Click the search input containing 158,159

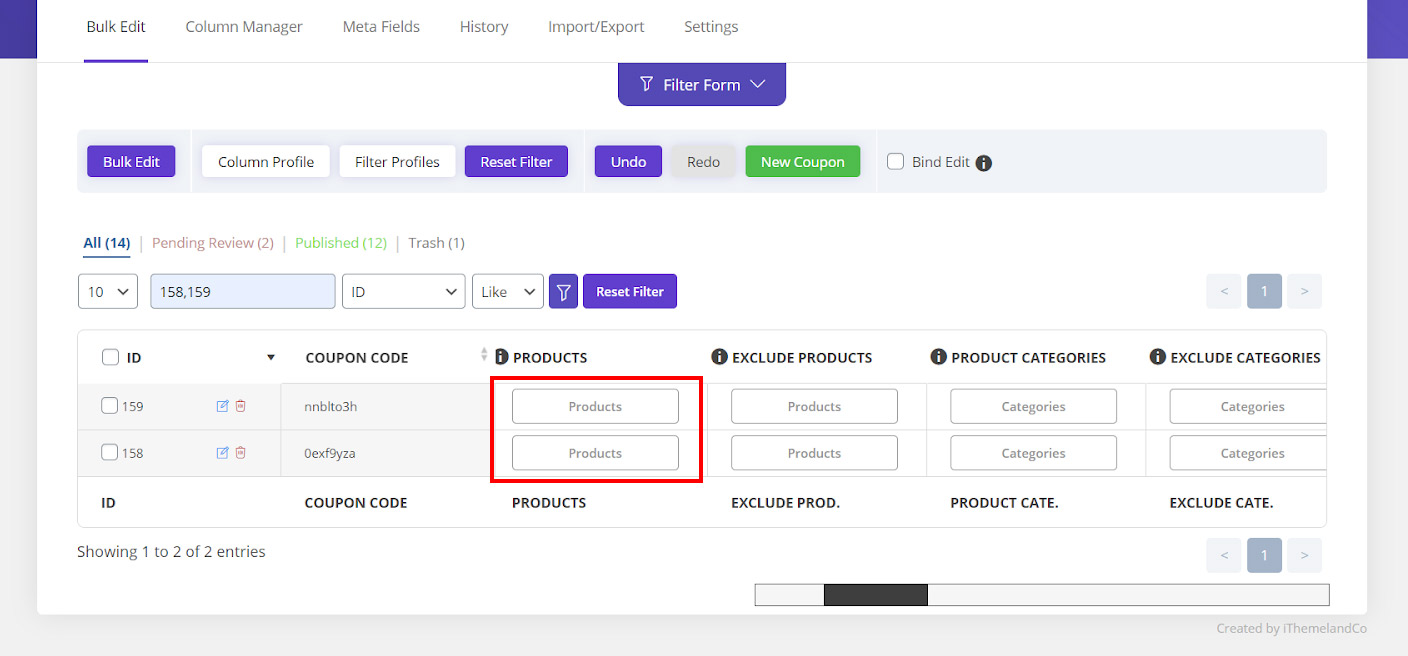tap(243, 292)
